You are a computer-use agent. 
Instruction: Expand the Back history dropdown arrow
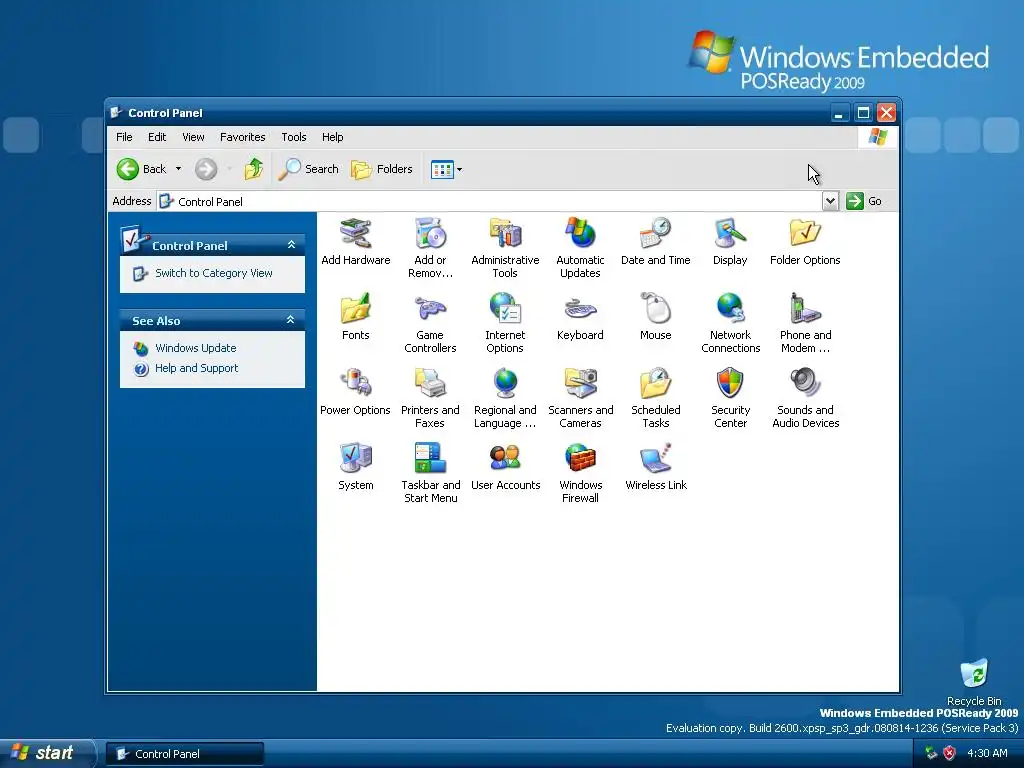[178, 169]
